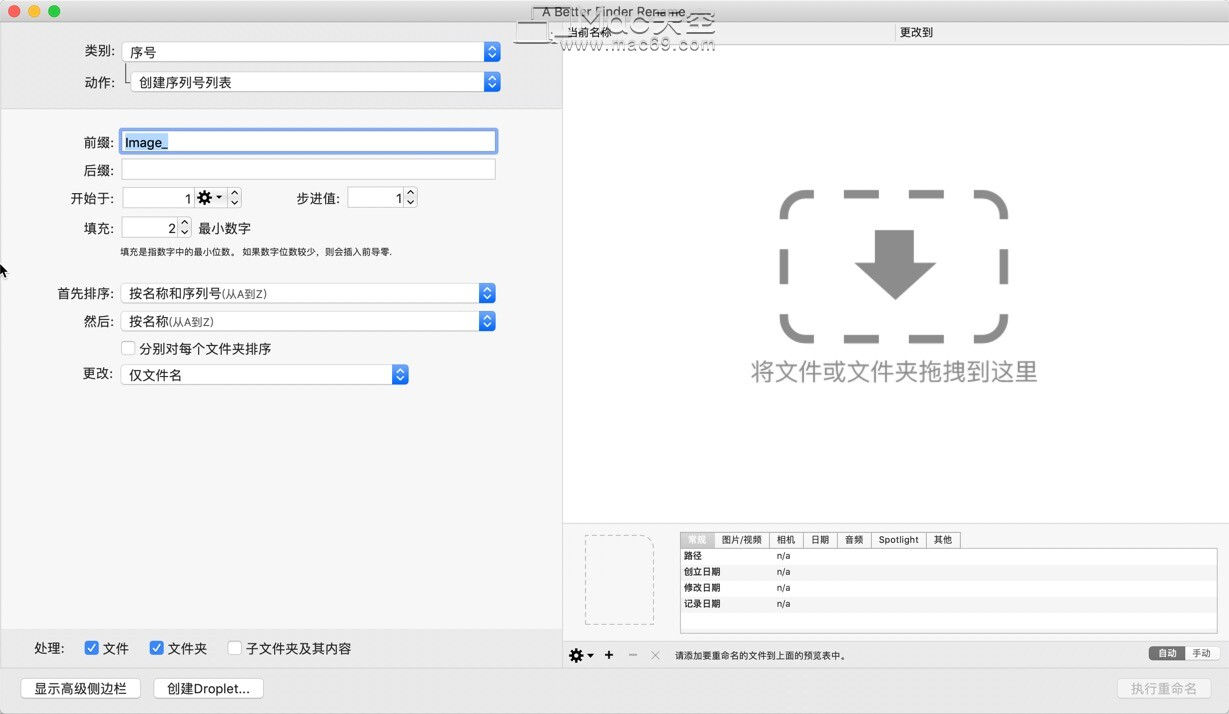Viewport: 1229px width, 714px height.
Task: Click the 填充 stepper arrows
Action: [x=184, y=228]
